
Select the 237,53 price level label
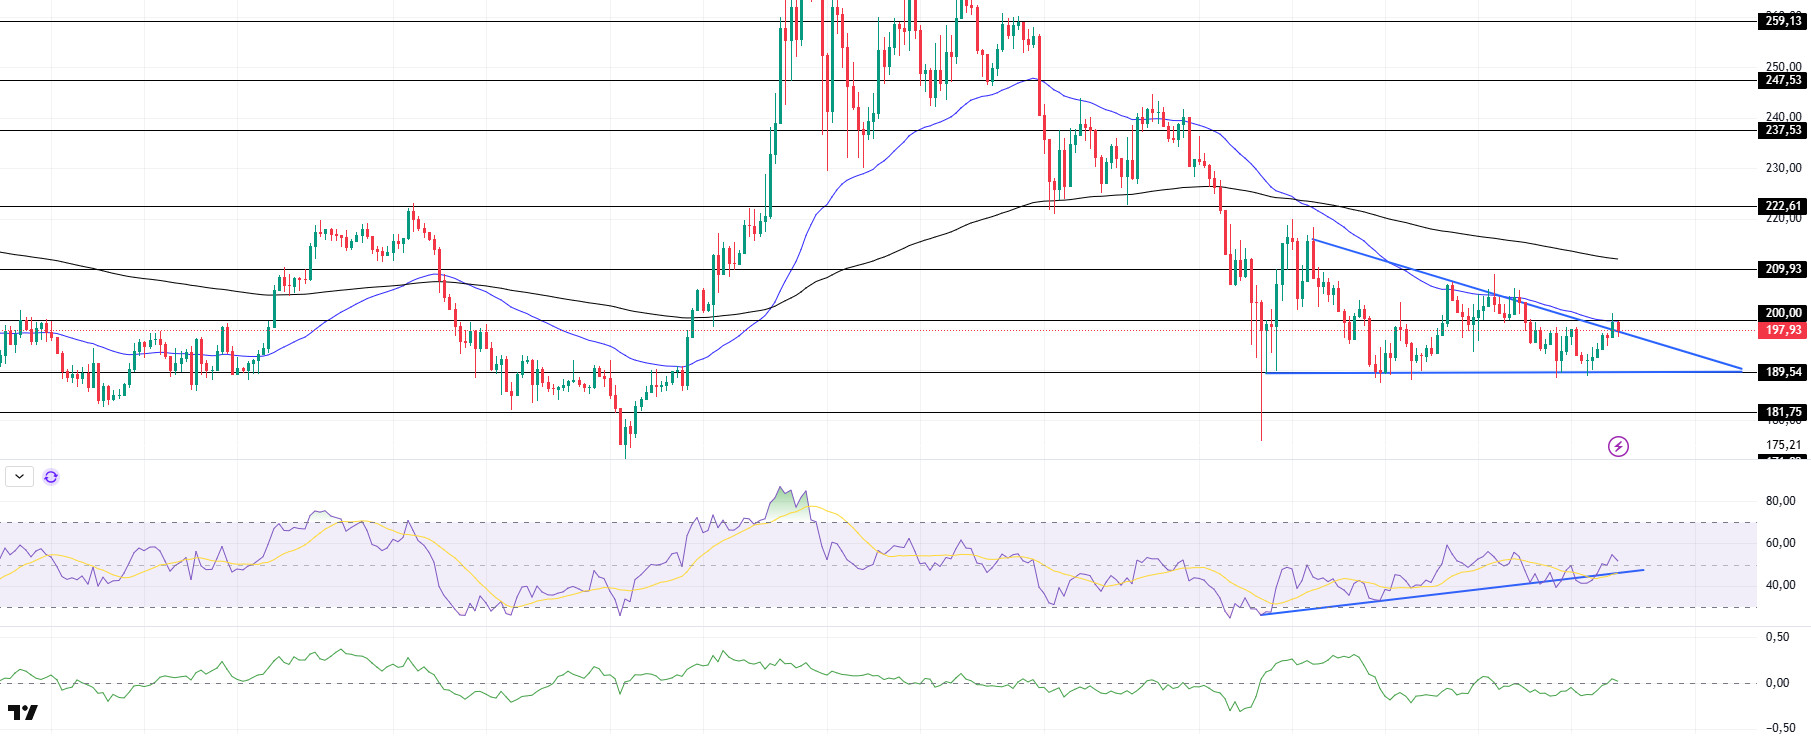[x=1783, y=130]
